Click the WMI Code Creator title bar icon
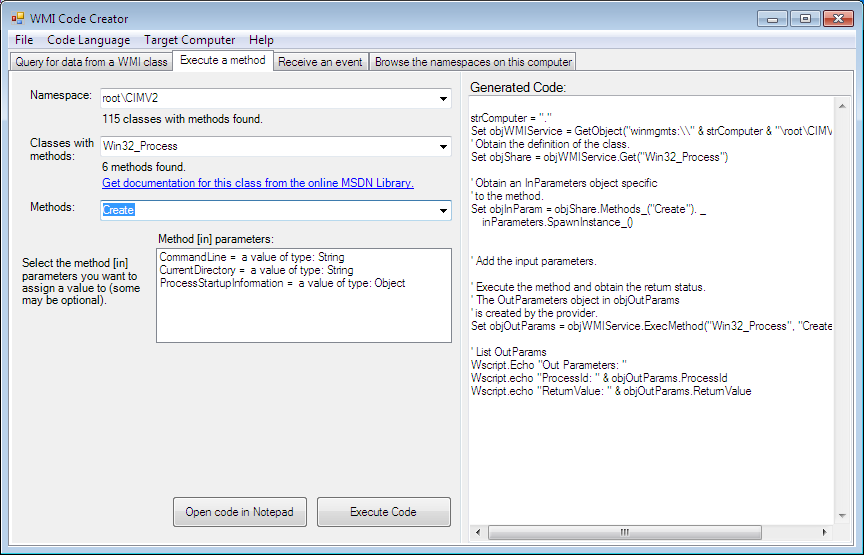 17,18
